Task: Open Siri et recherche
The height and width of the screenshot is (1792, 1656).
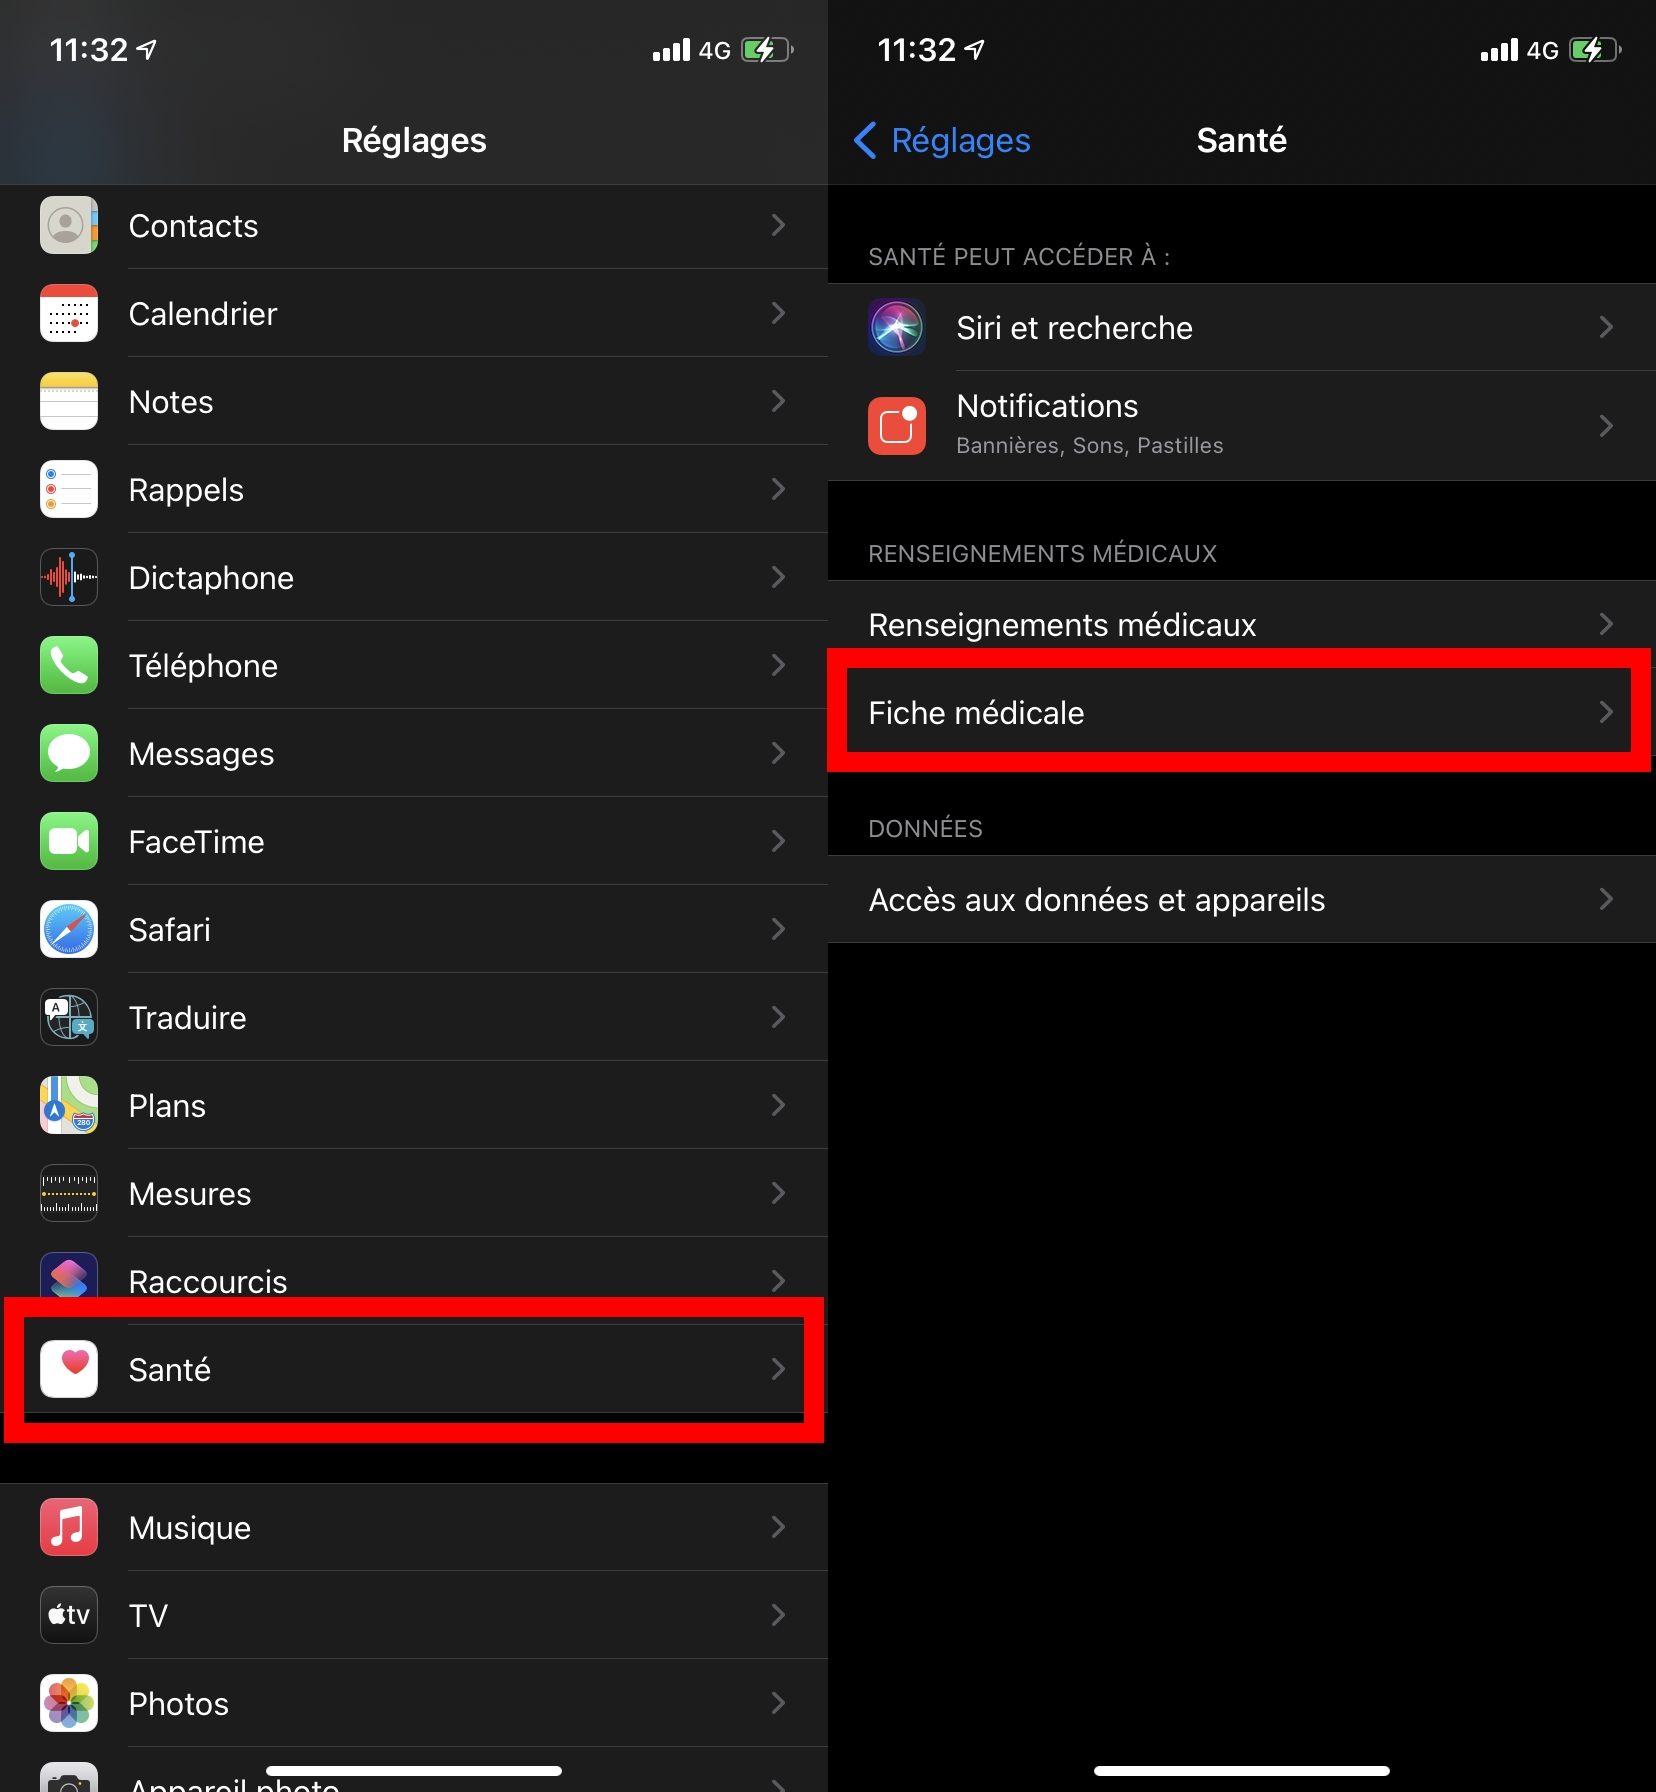Action: 1242,328
